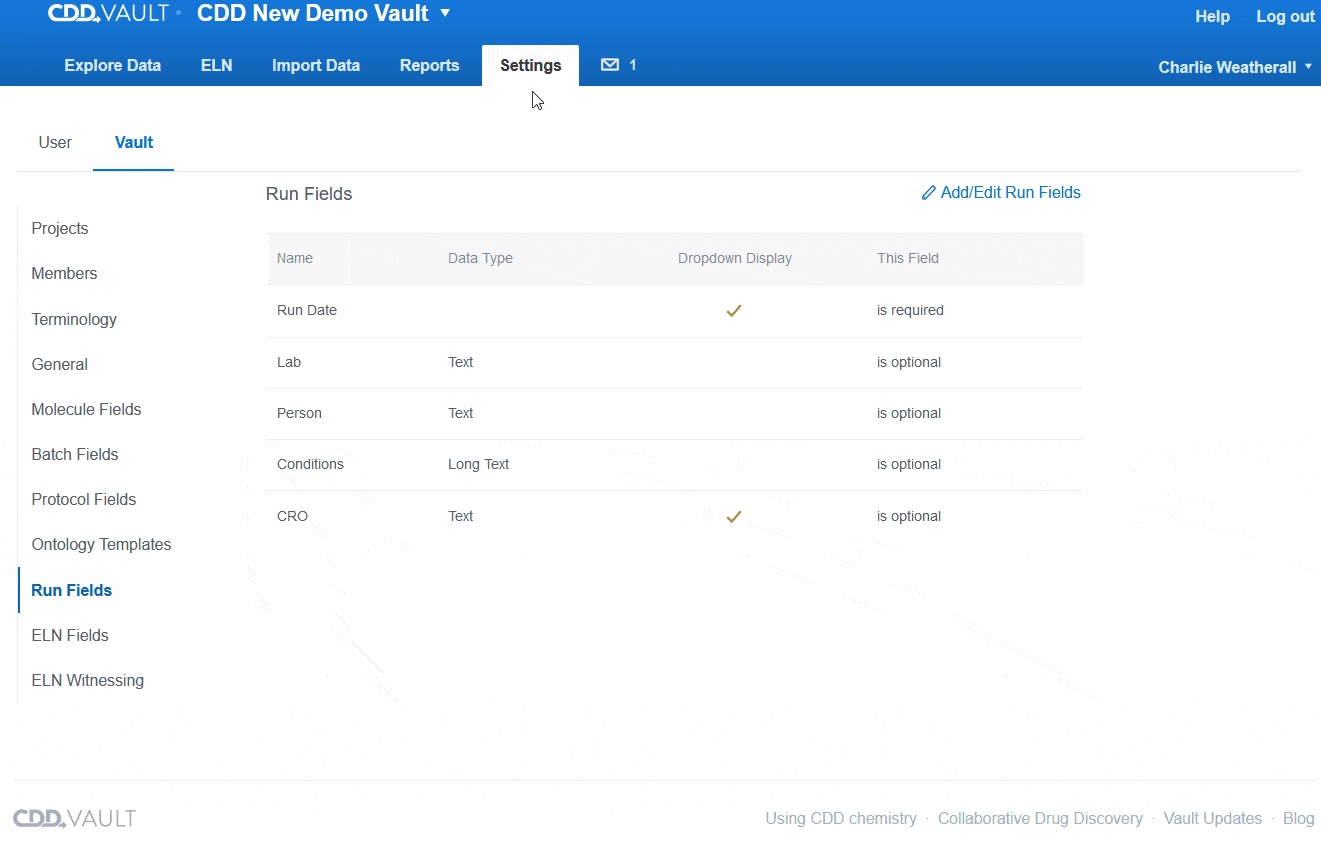The image size is (1321, 850).
Task: Click the This Field column header
Action: 908,258
